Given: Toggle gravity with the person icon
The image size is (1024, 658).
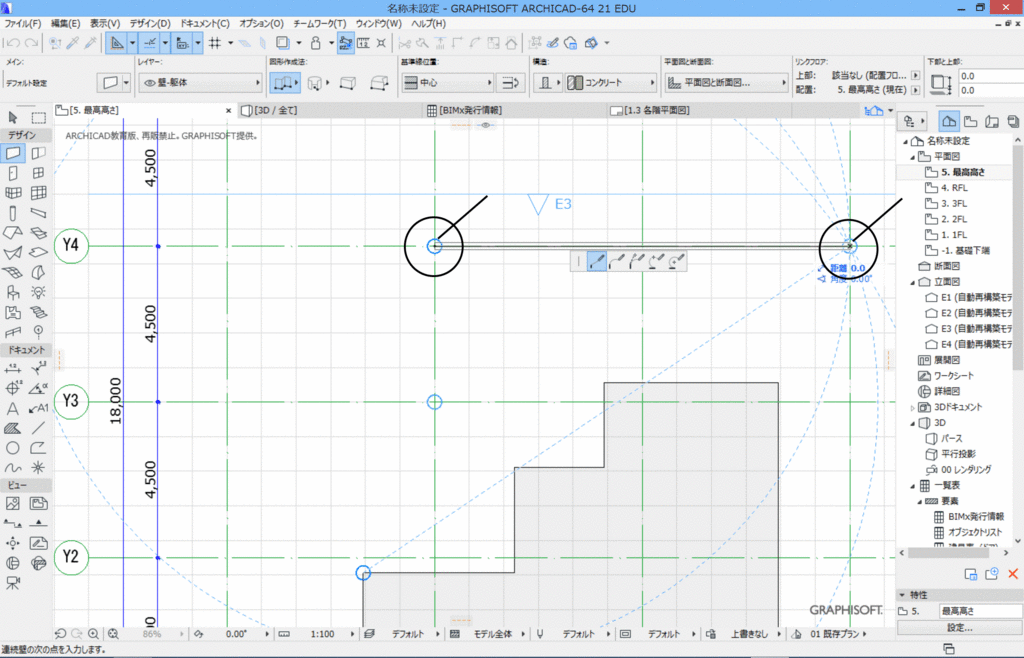Looking at the screenshot, I should pos(314,41).
